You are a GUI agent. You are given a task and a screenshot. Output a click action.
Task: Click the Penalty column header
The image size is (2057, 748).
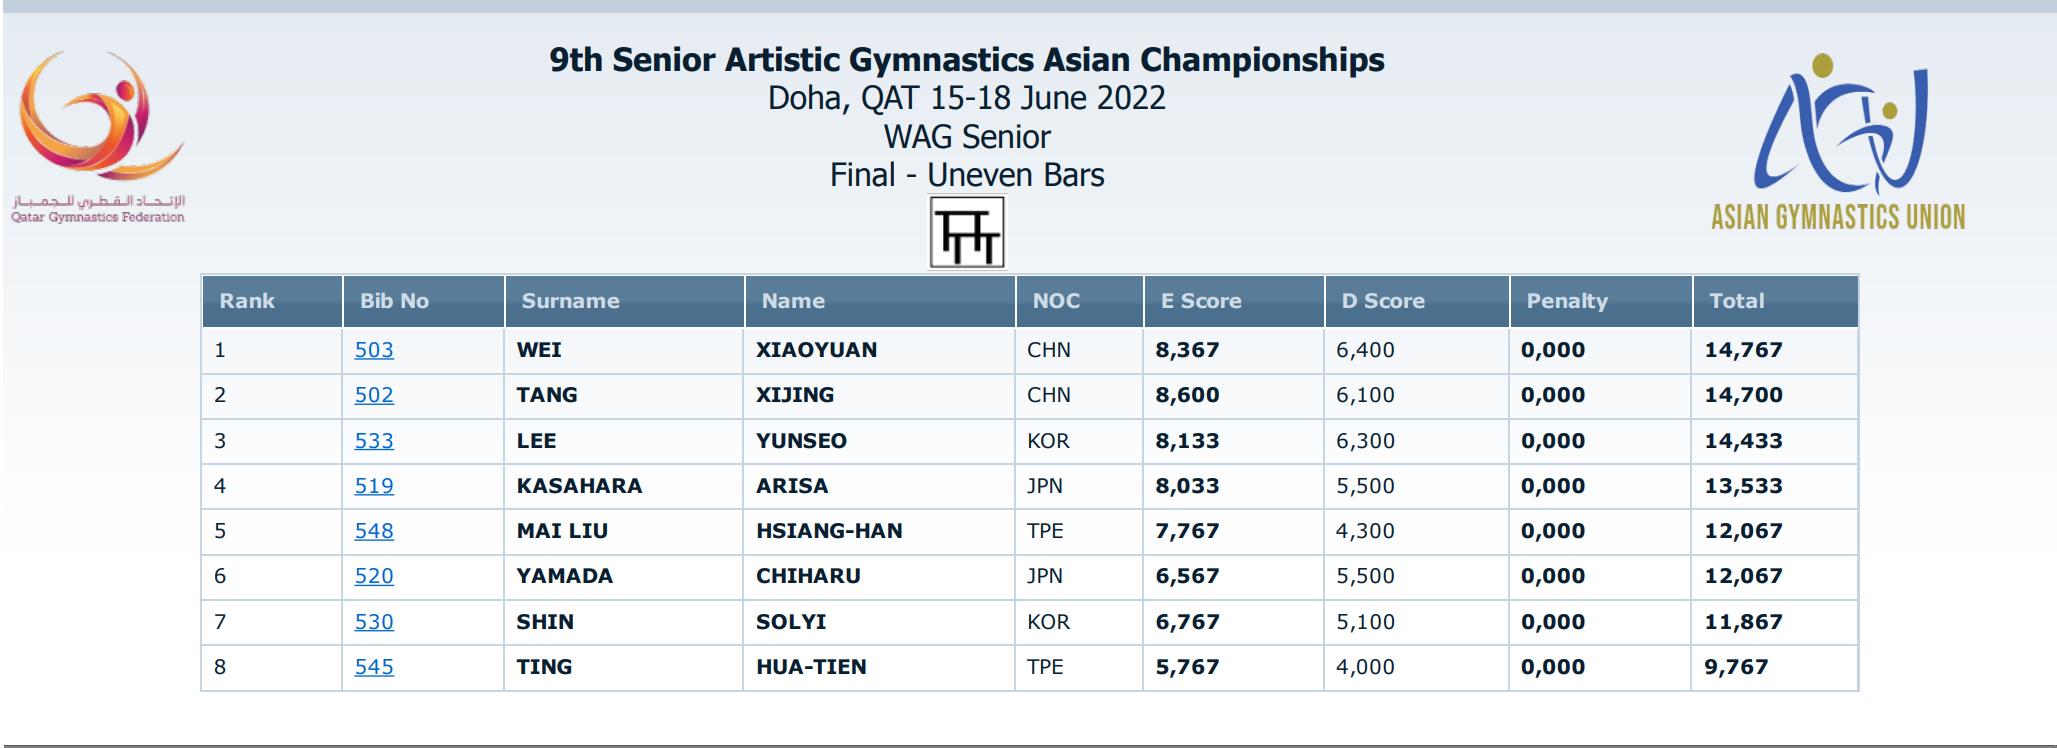(1567, 301)
